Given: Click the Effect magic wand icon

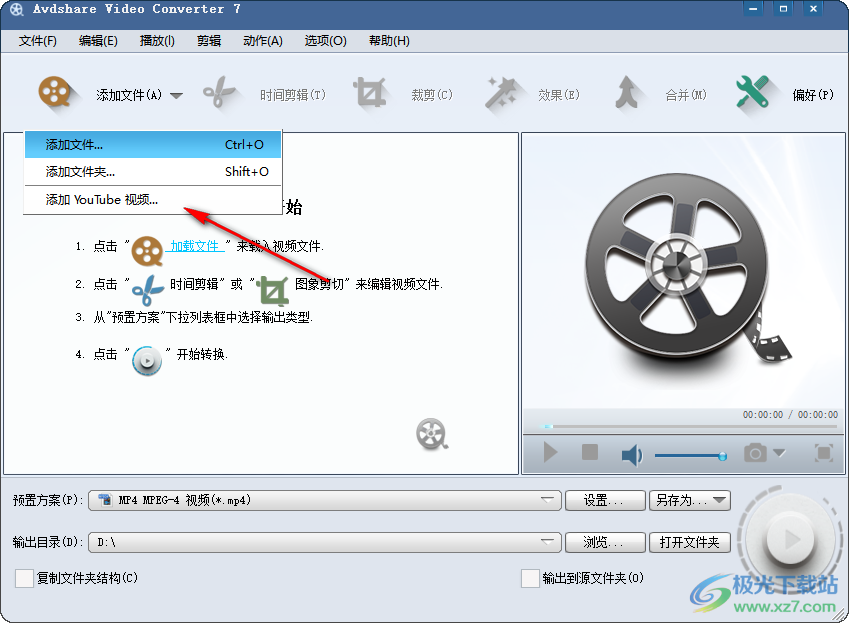Looking at the screenshot, I should (500, 93).
